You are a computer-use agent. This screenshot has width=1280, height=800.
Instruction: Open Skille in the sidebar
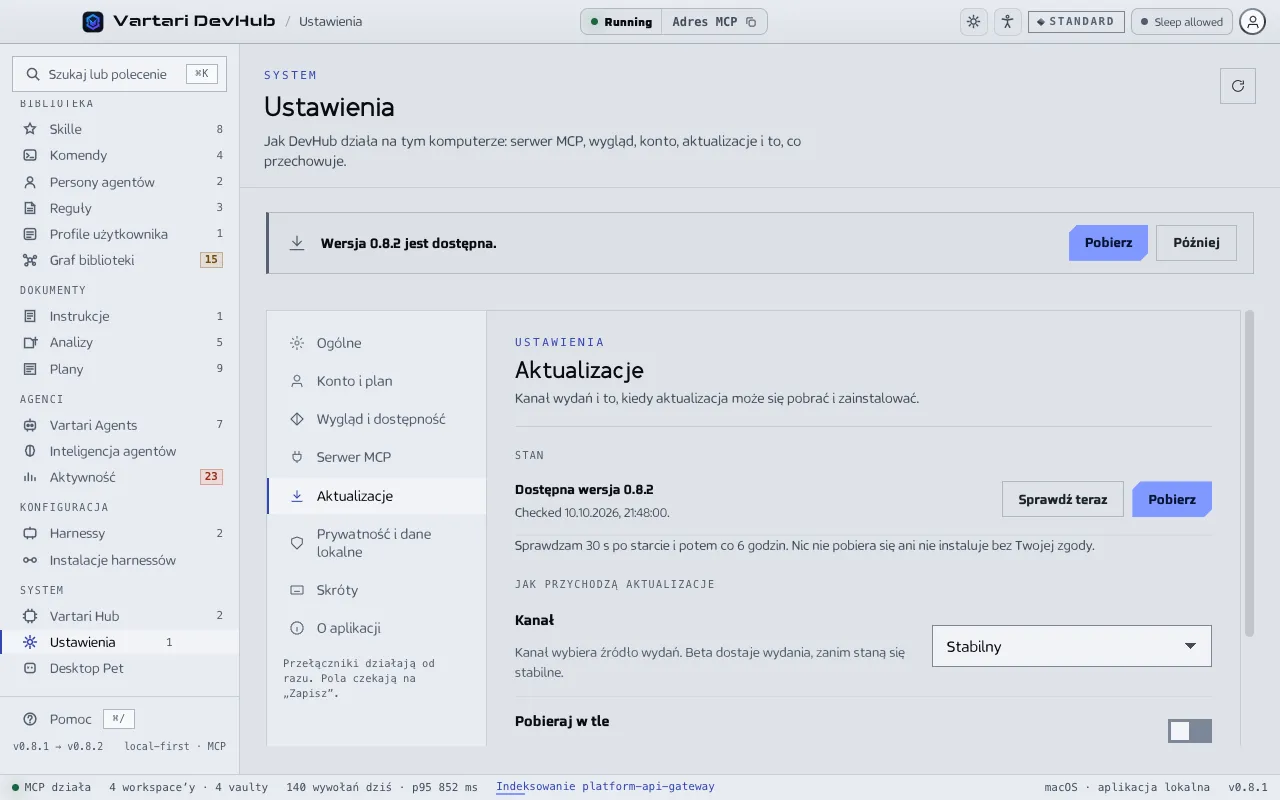tap(120, 129)
